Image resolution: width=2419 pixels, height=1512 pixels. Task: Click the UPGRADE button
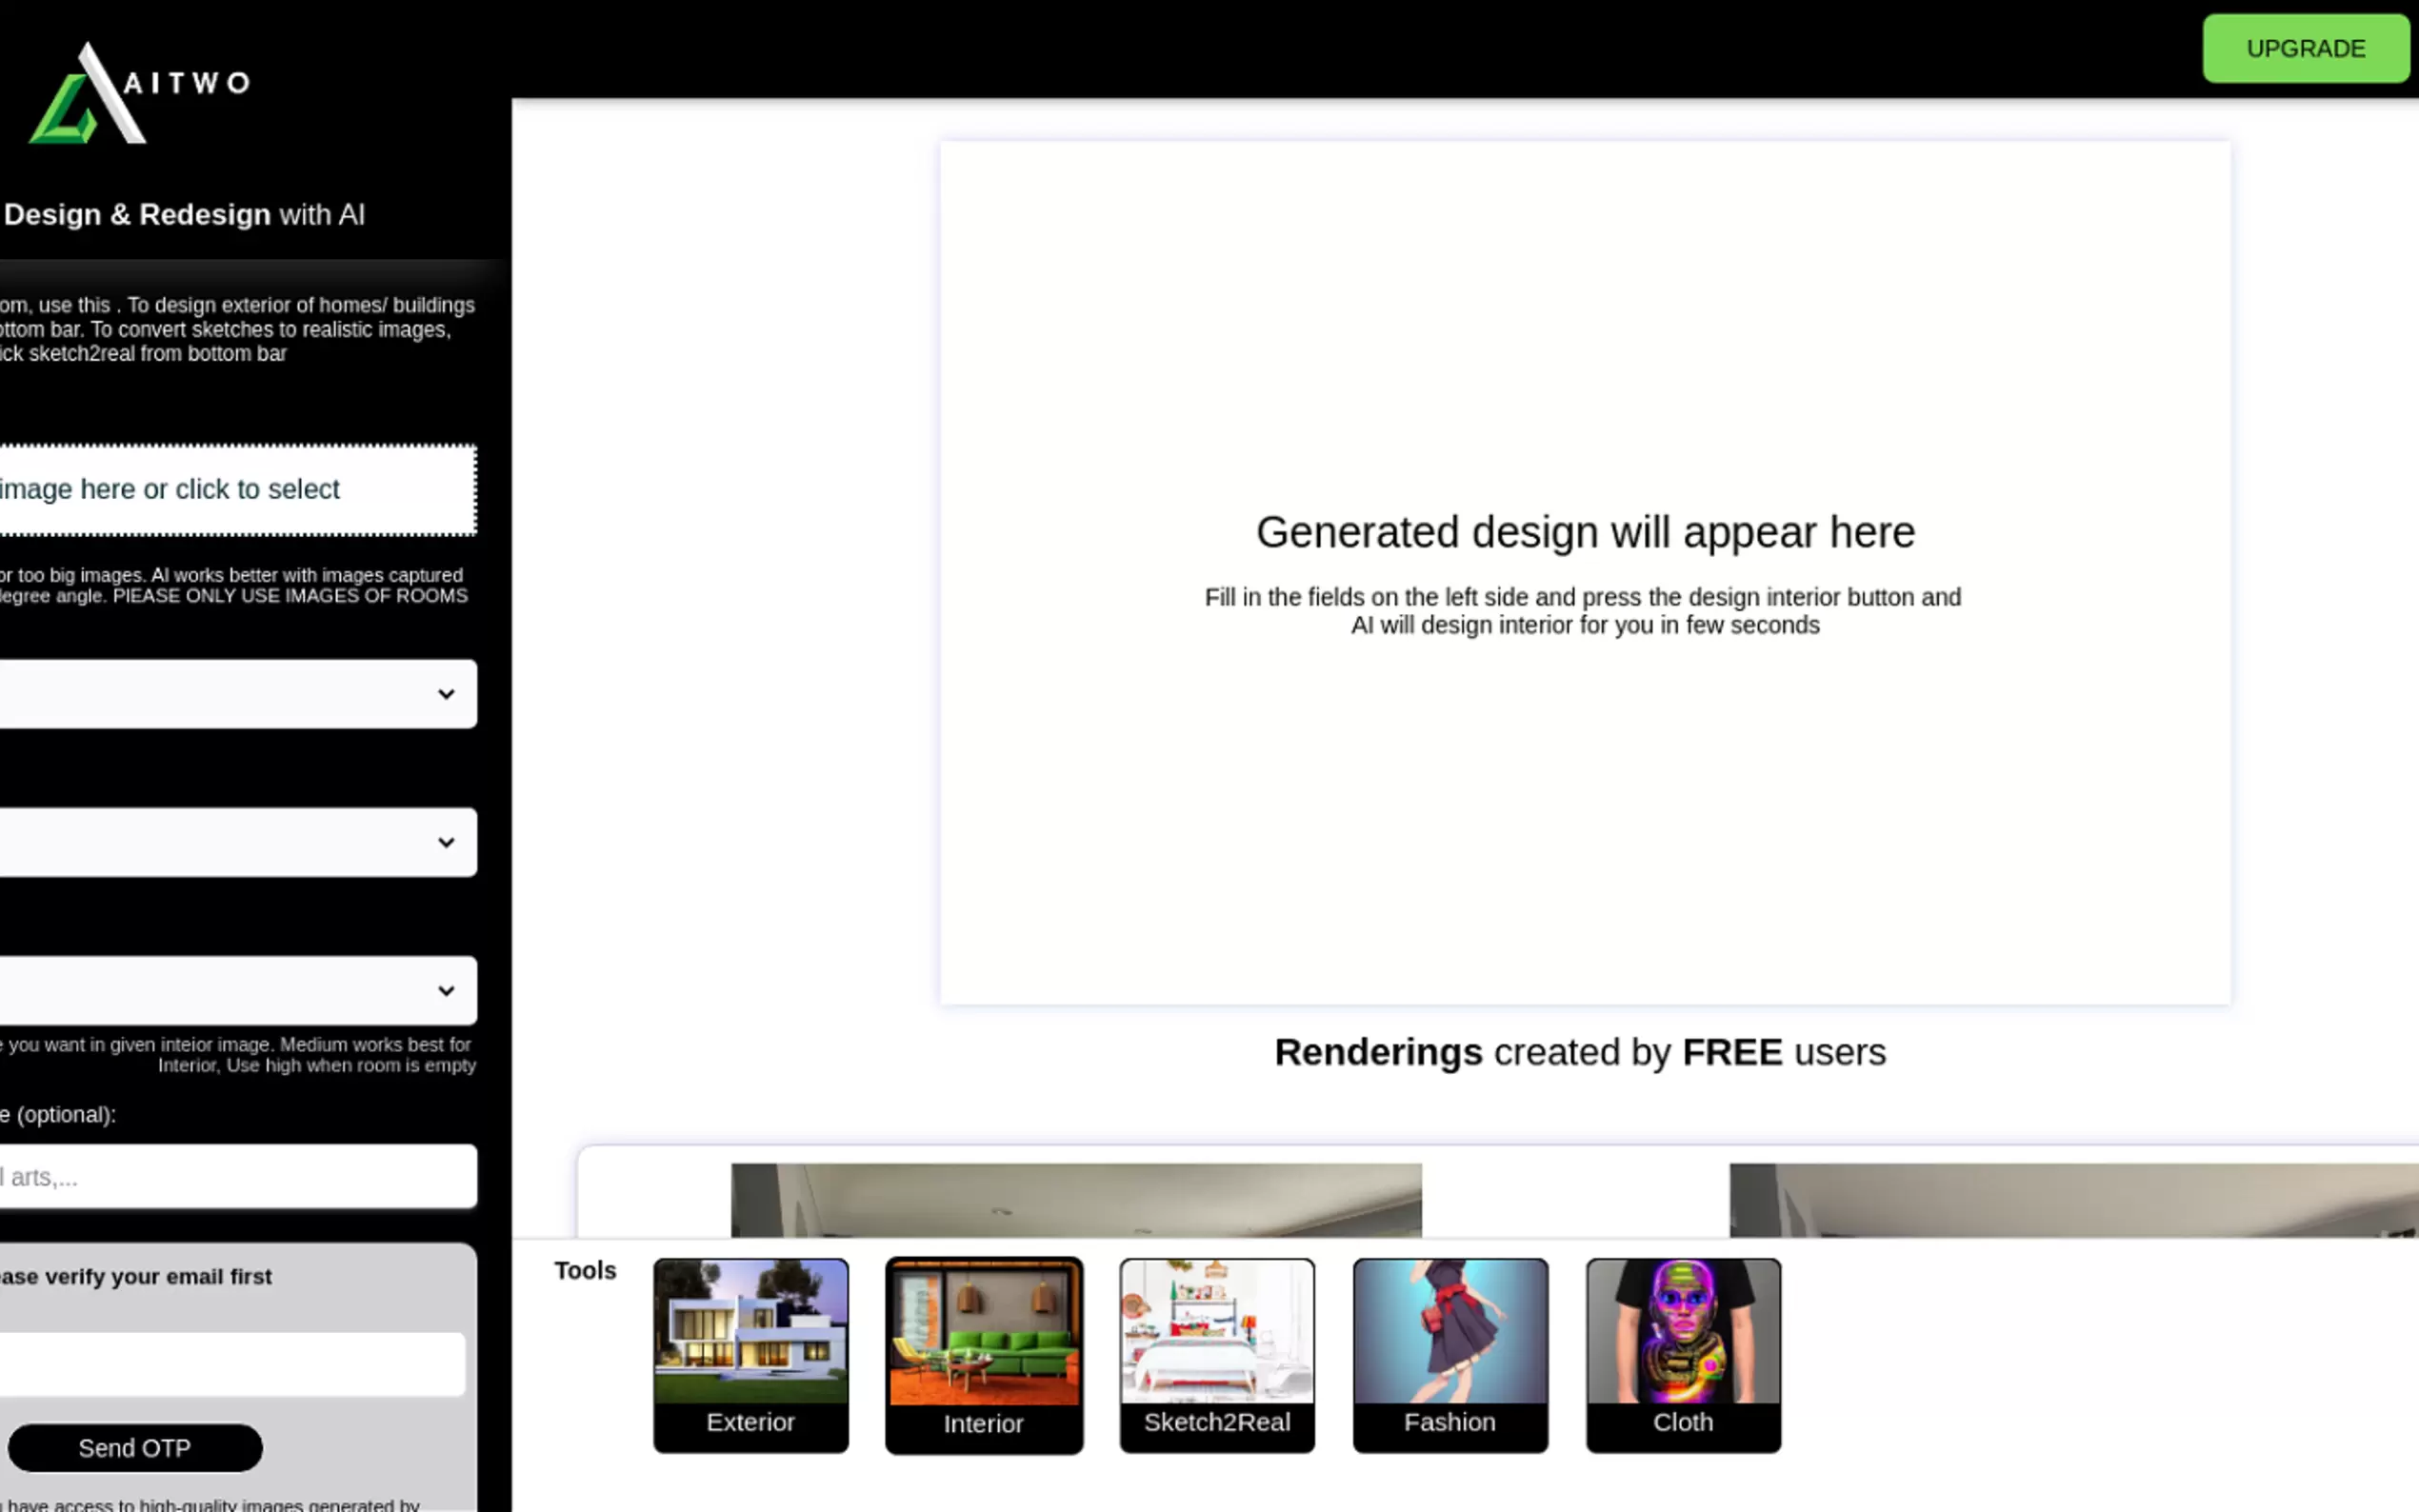[x=2305, y=48]
